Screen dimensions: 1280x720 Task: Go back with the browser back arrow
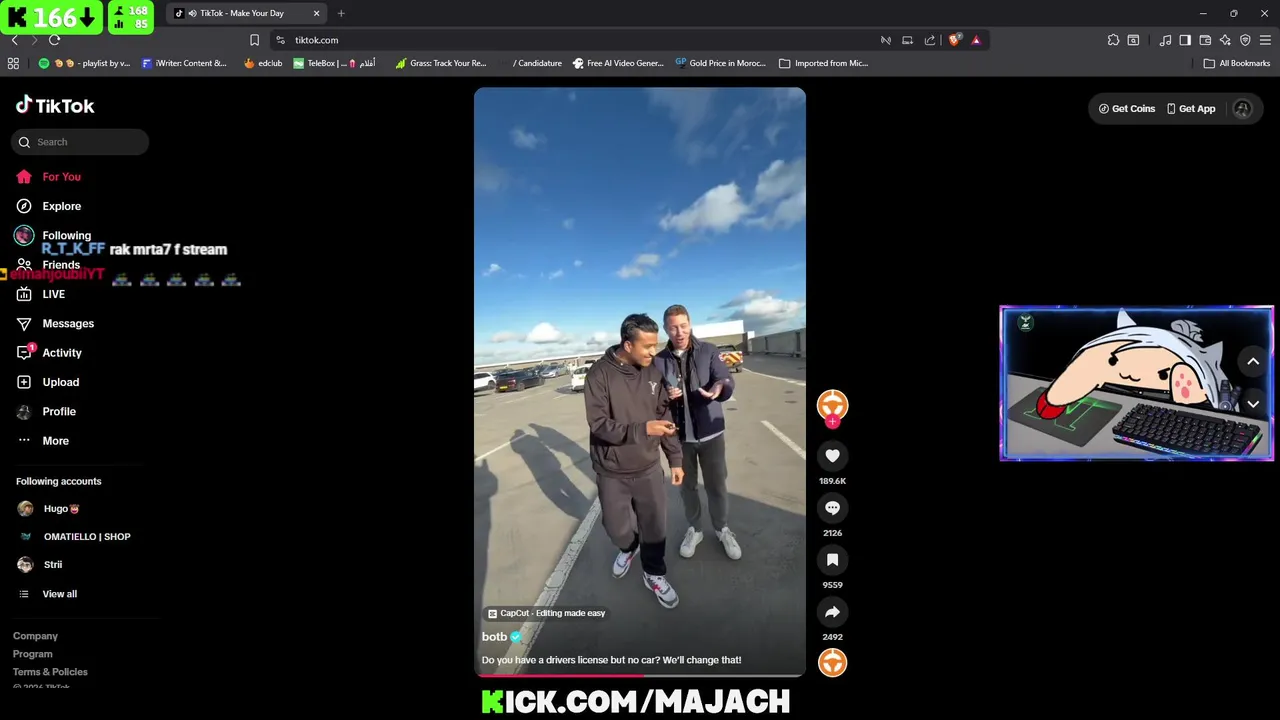(x=14, y=40)
